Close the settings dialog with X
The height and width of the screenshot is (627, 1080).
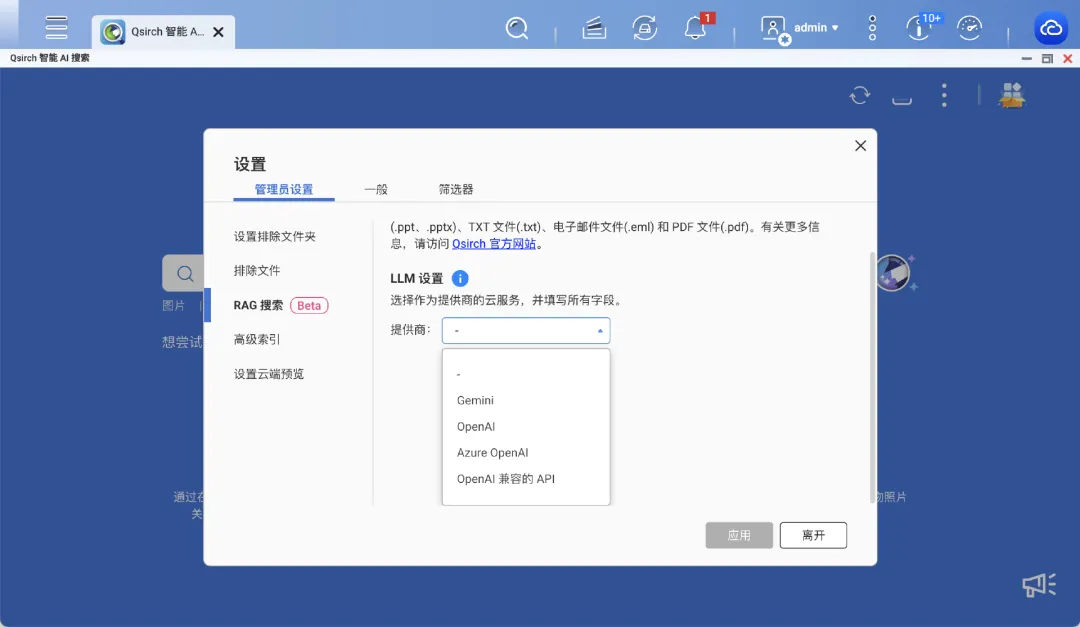click(860, 146)
